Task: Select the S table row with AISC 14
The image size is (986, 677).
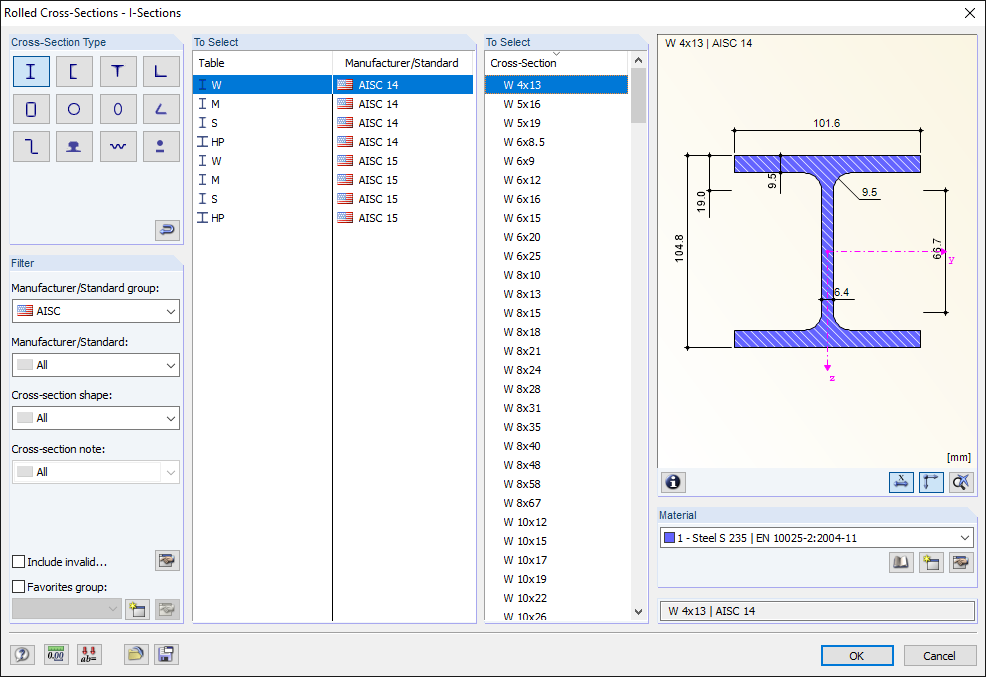Action: click(333, 123)
